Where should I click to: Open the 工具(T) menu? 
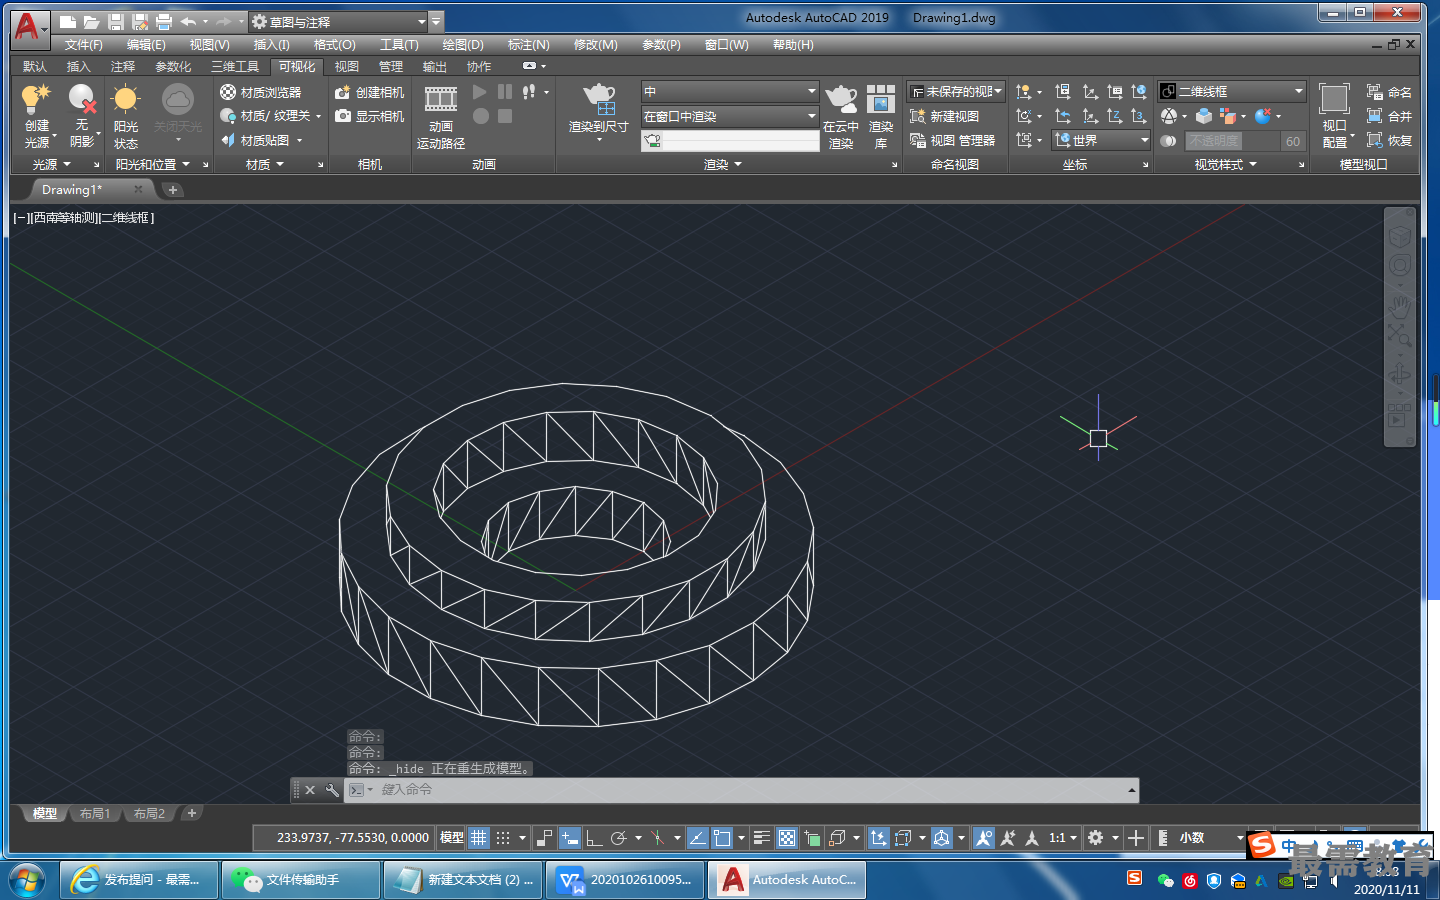click(x=399, y=45)
